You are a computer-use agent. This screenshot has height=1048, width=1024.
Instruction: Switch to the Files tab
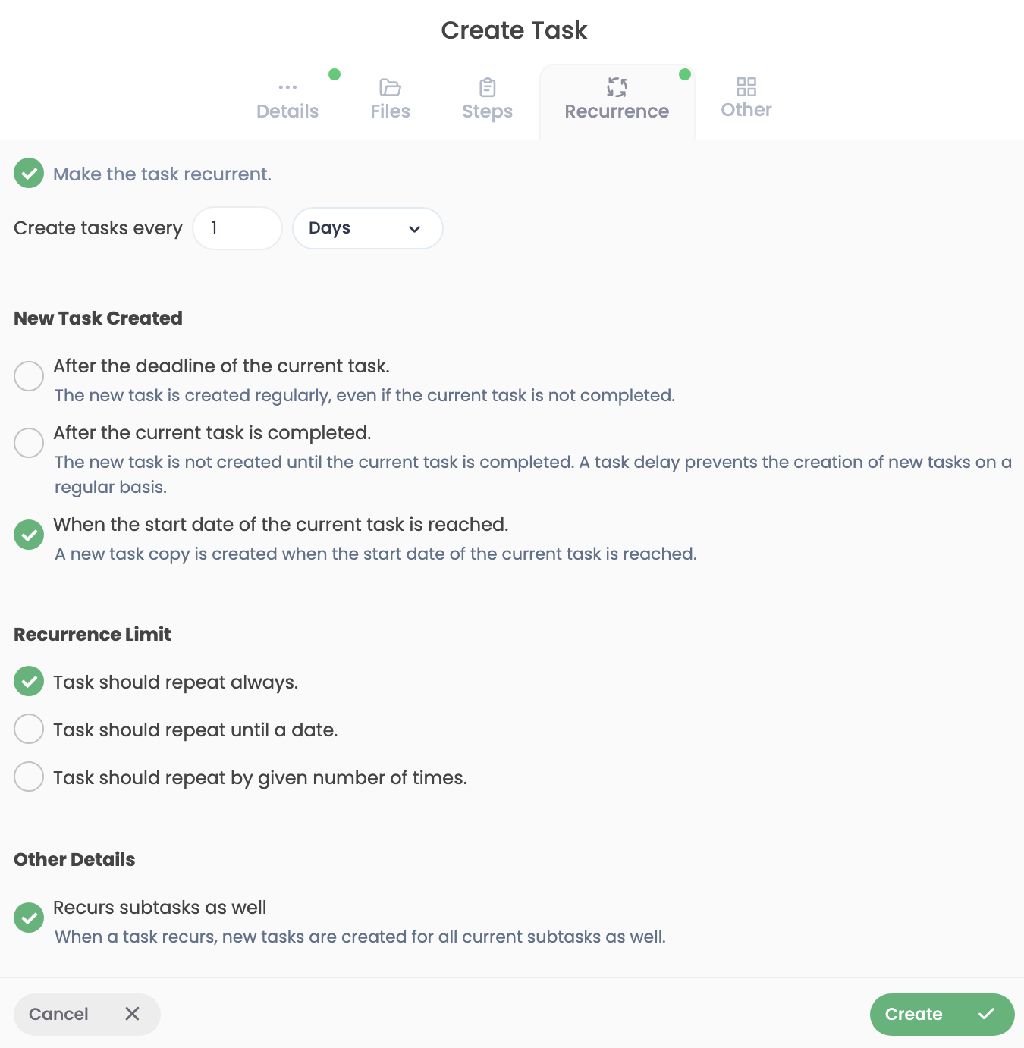390,99
